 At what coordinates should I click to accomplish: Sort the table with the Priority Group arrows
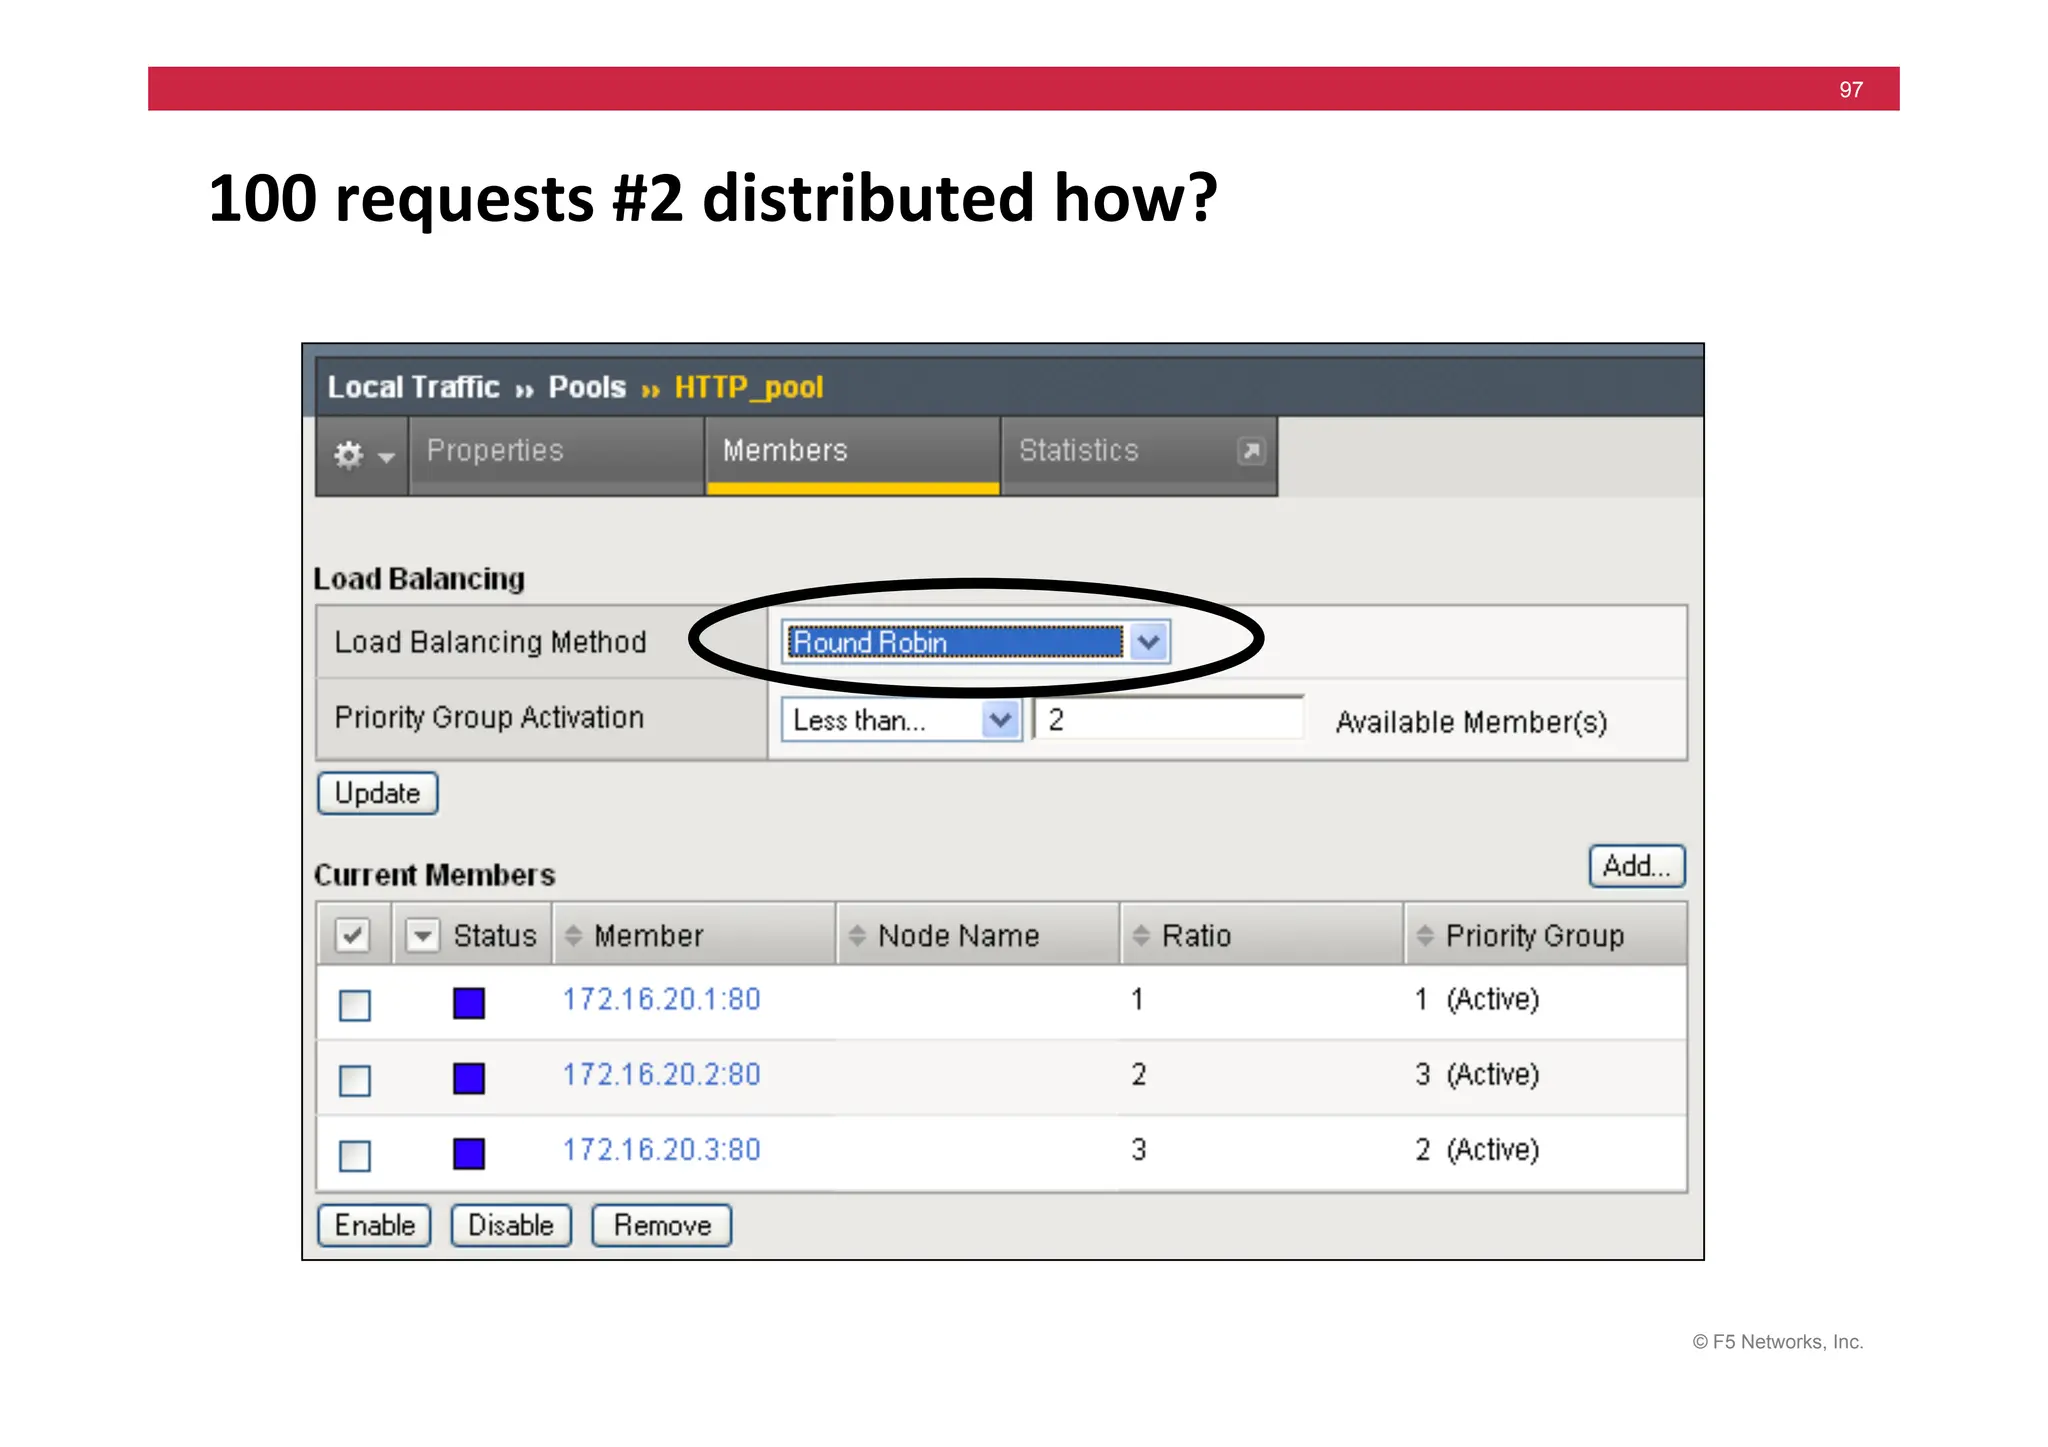[1425, 936]
